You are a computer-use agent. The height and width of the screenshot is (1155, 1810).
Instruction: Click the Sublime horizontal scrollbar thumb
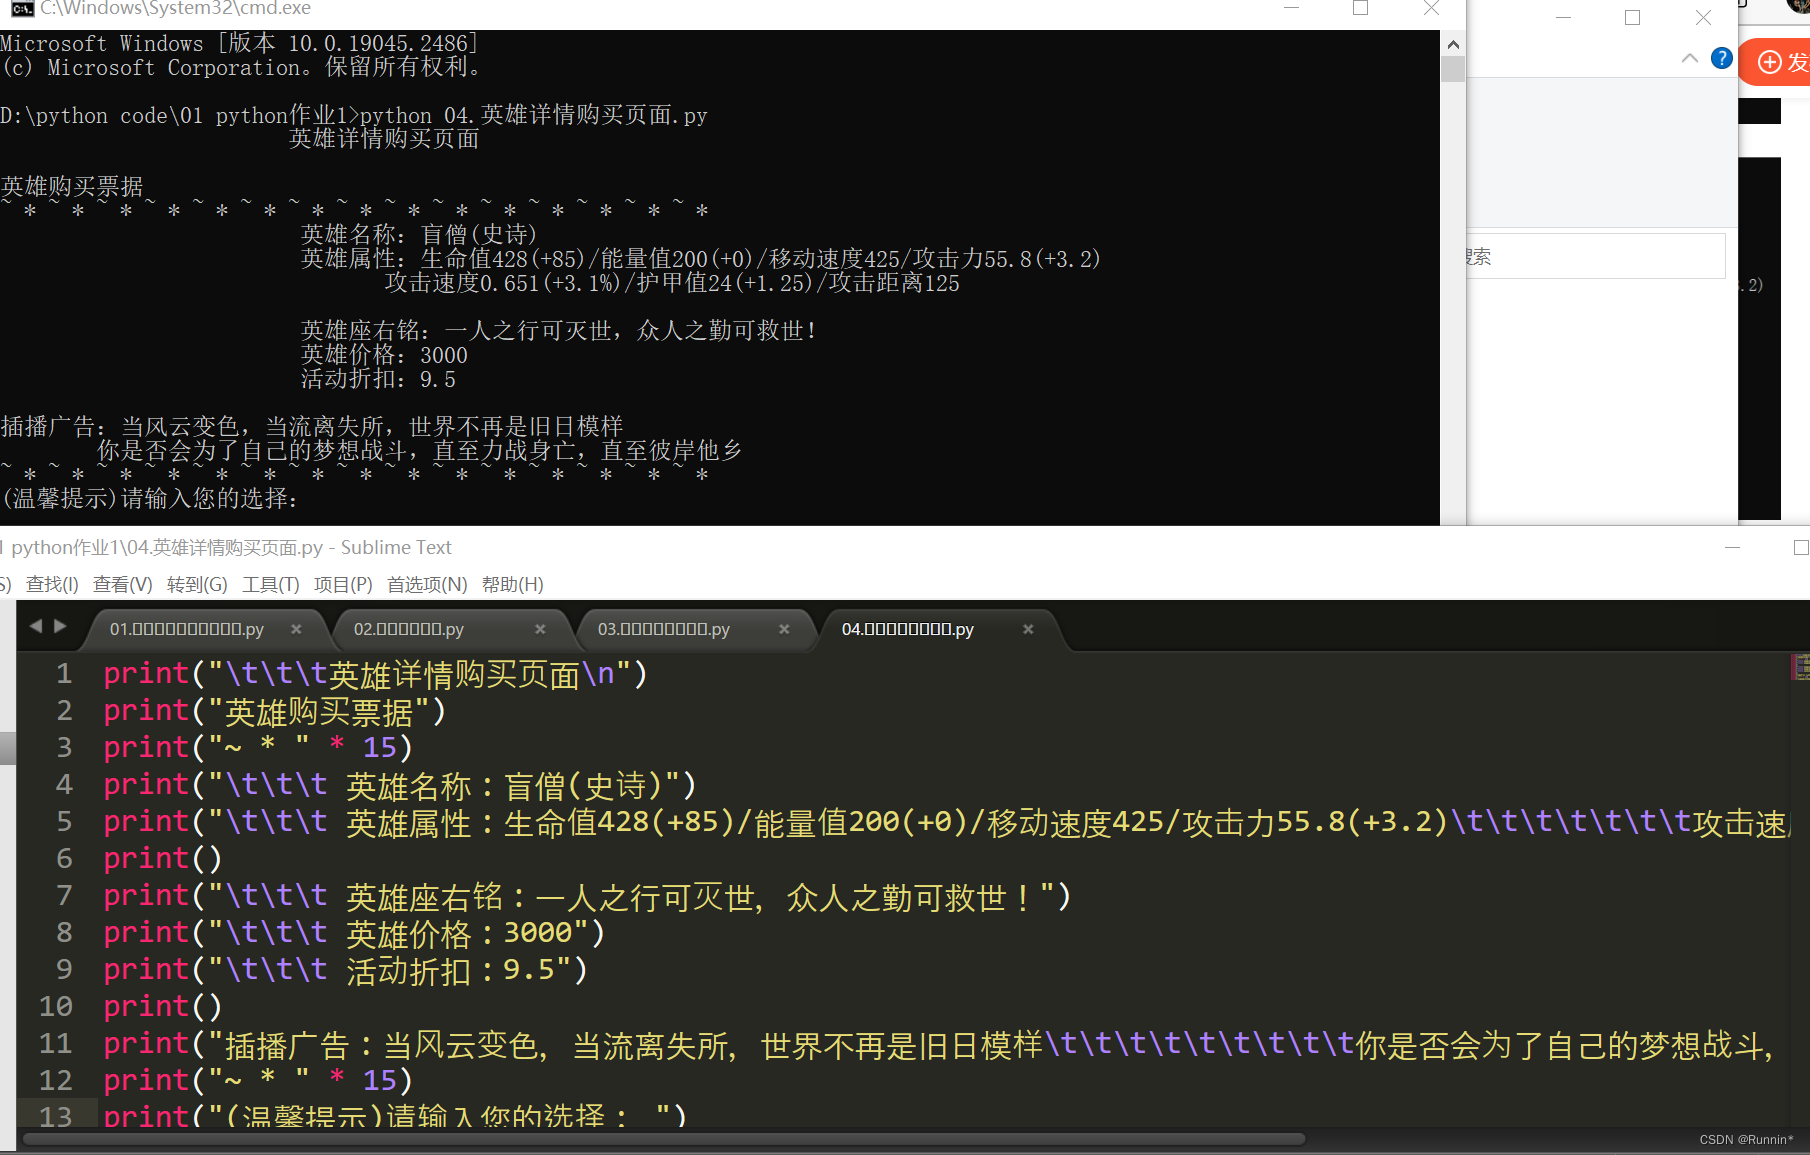664,1139
